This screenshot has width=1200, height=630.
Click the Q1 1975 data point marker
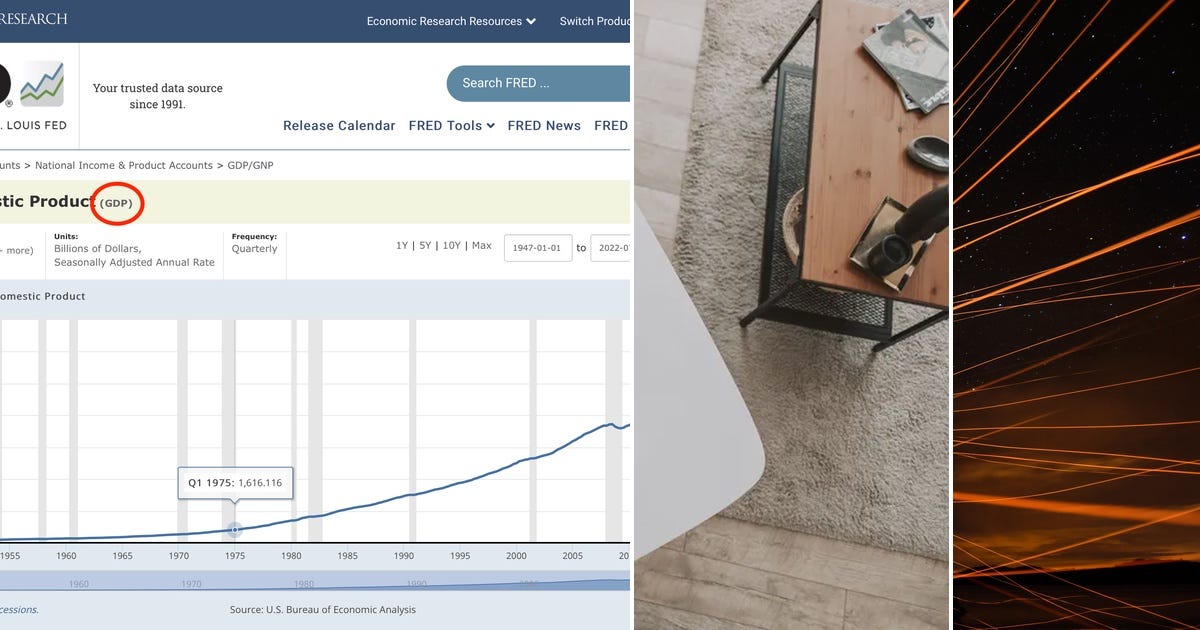(235, 530)
